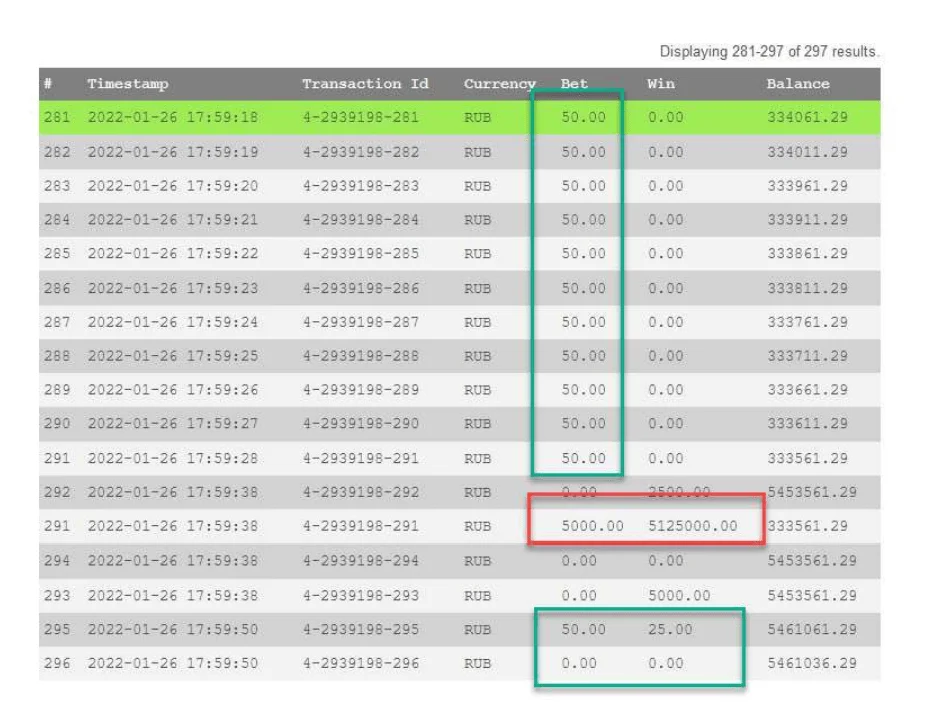The image size is (928, 708).
Task: Open transaction 4-2939198-286
Action: point(360,288)
